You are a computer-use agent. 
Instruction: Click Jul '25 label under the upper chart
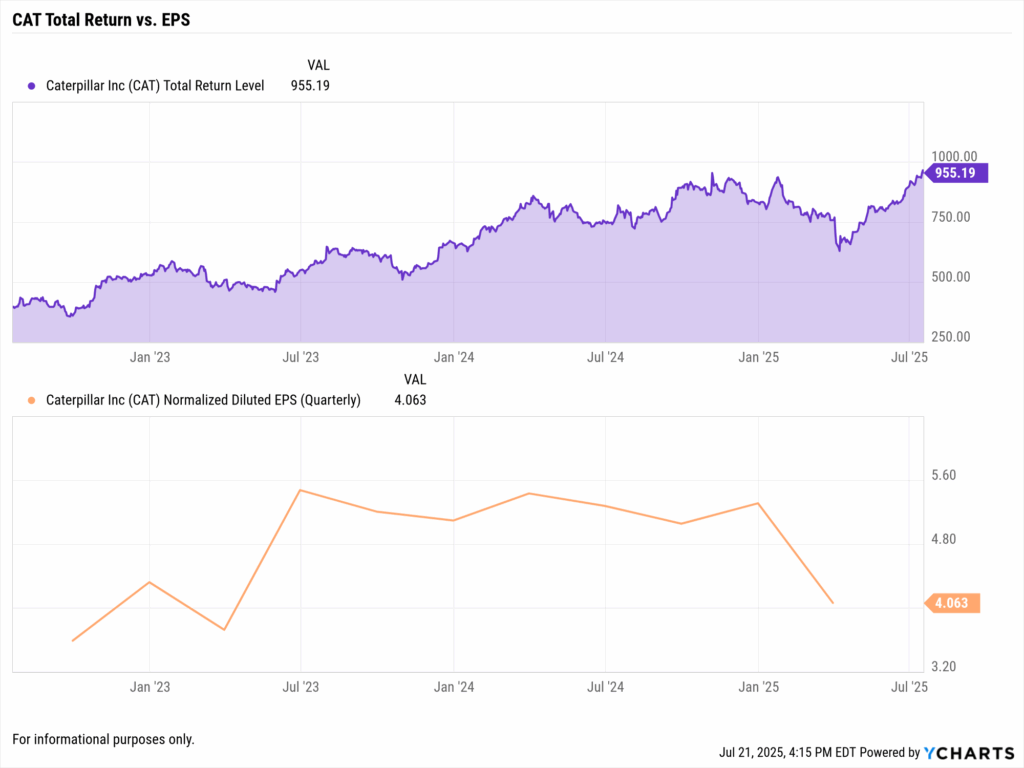click(x=909, y=357)
